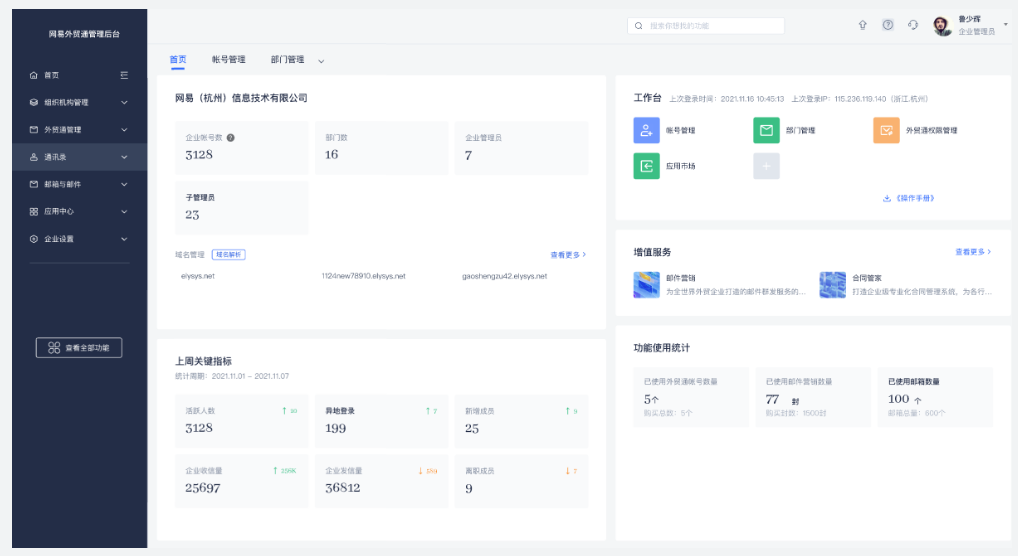Click the 企业帐号数 value 3128
This screenshot has height=556, width=1018.
point(199,155)
